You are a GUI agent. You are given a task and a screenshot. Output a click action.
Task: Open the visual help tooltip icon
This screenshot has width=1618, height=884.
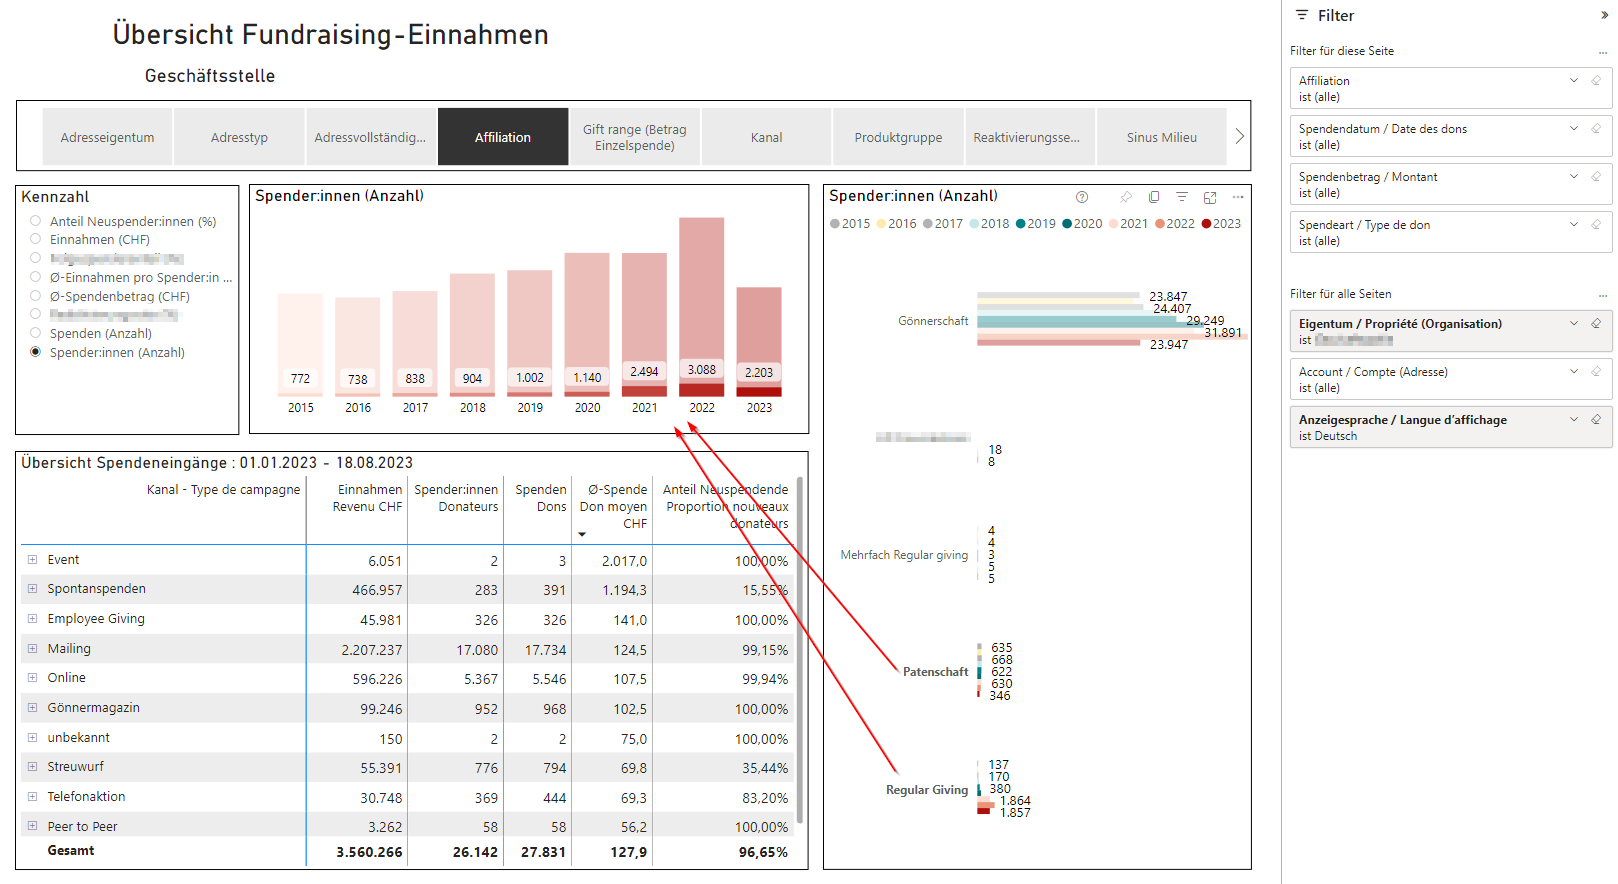tap(1081, 197)
